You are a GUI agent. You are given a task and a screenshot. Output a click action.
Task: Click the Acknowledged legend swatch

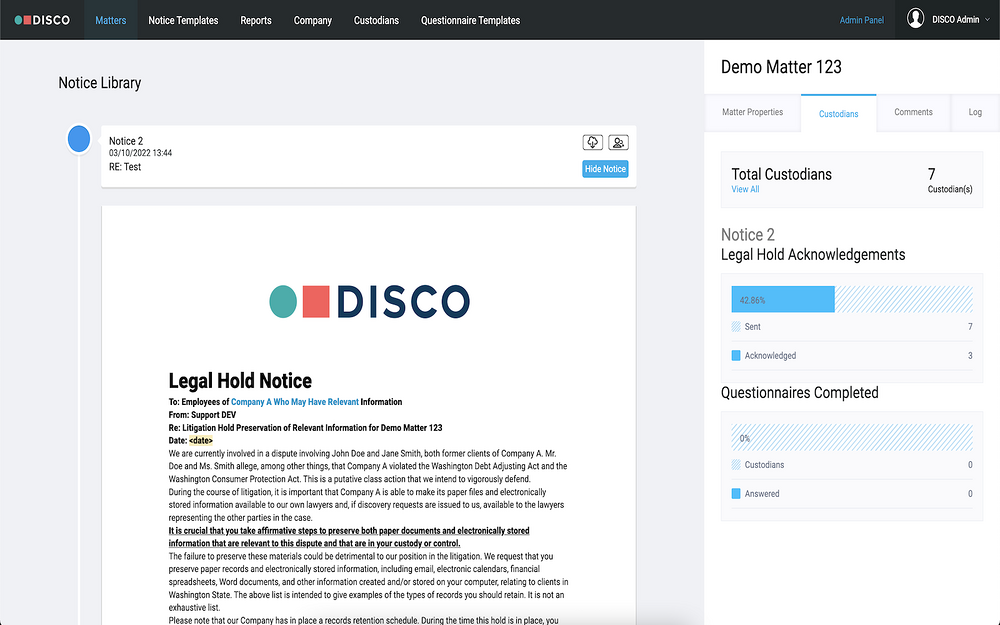[x=736, y=355]
